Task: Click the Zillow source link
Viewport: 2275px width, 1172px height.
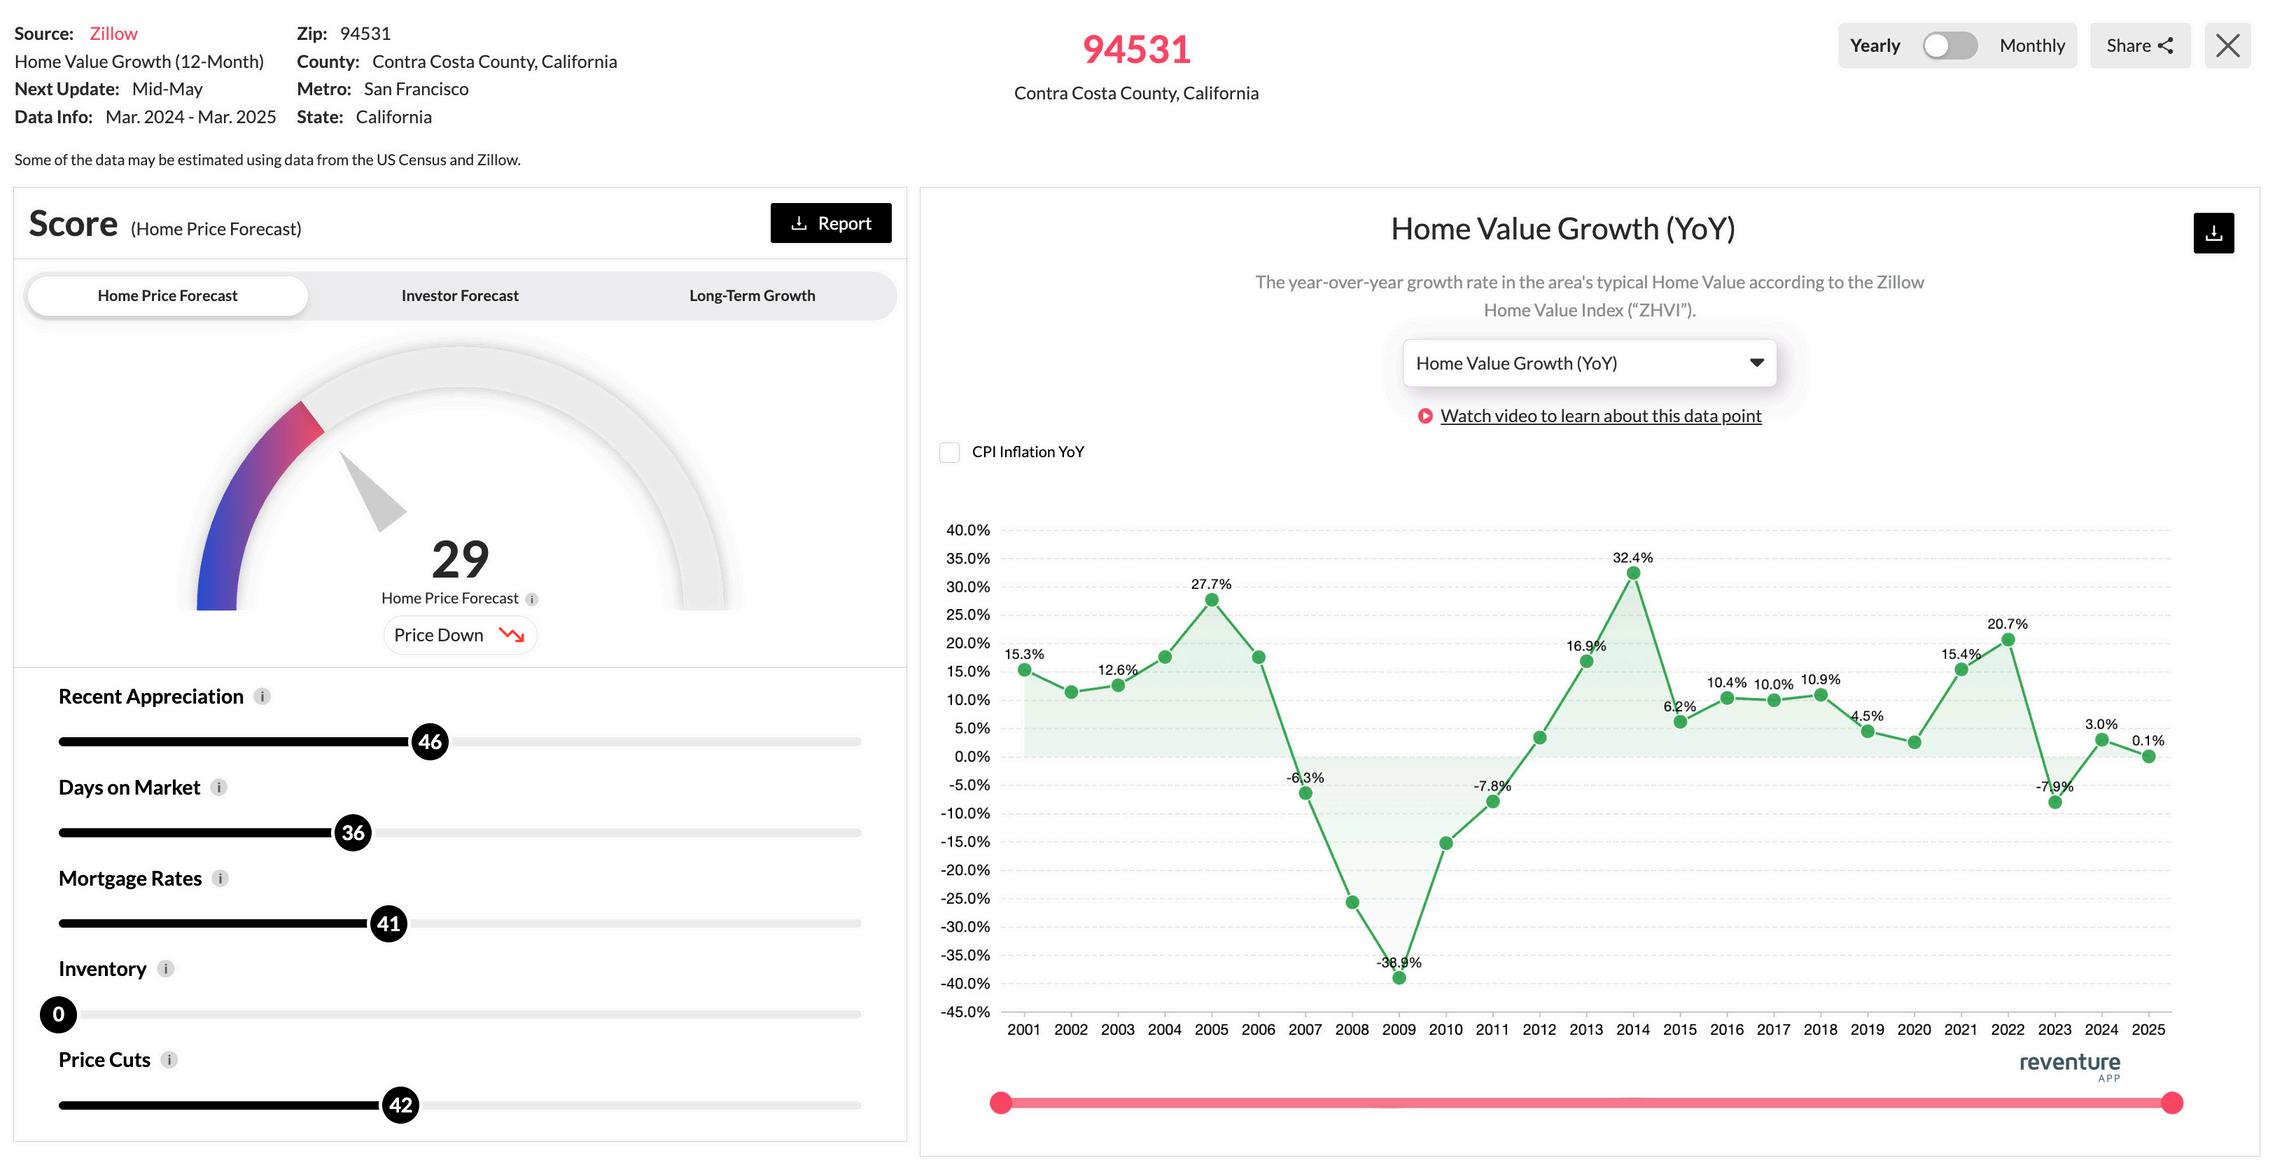Action: 113,34
